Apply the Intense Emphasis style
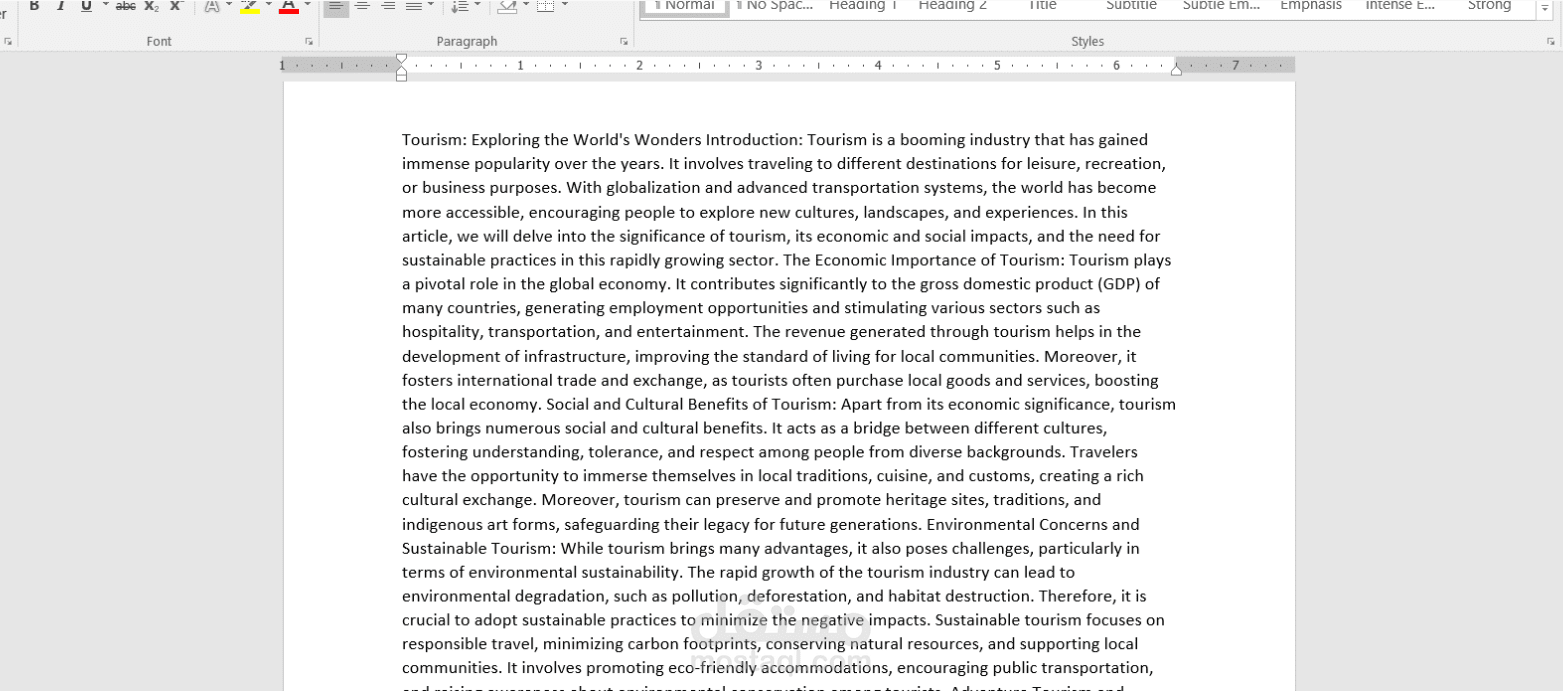The width and height of the screenshot is (1563, 691). click(x=1400, y=6)
